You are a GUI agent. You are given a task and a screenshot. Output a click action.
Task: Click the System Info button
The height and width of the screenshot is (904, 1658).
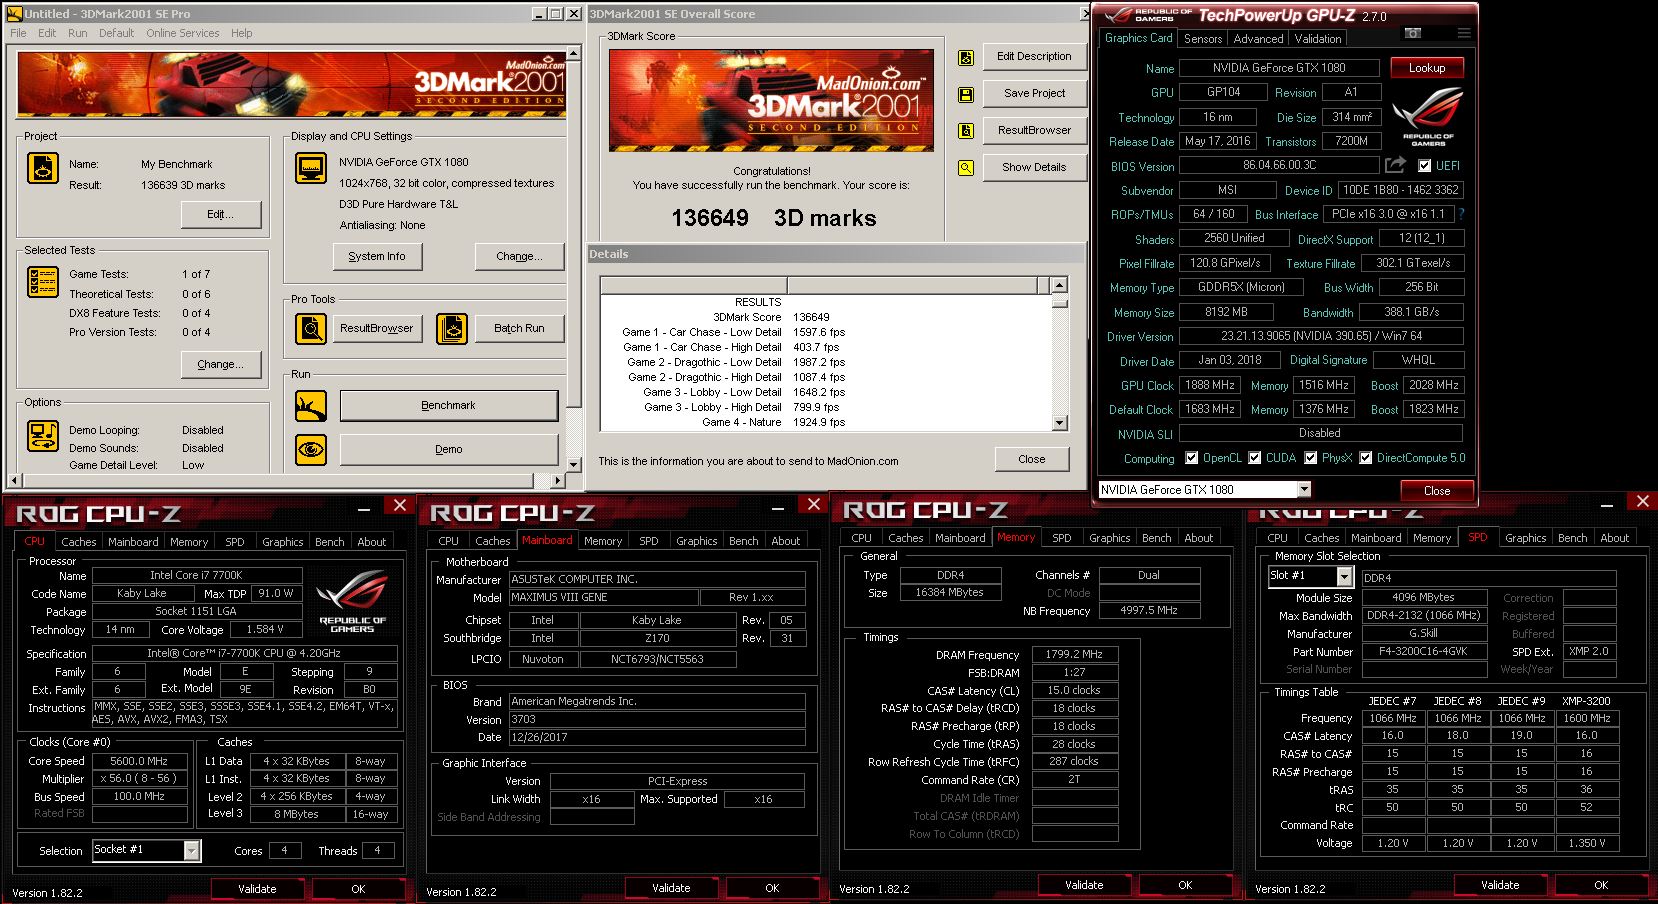pos(377,257)
